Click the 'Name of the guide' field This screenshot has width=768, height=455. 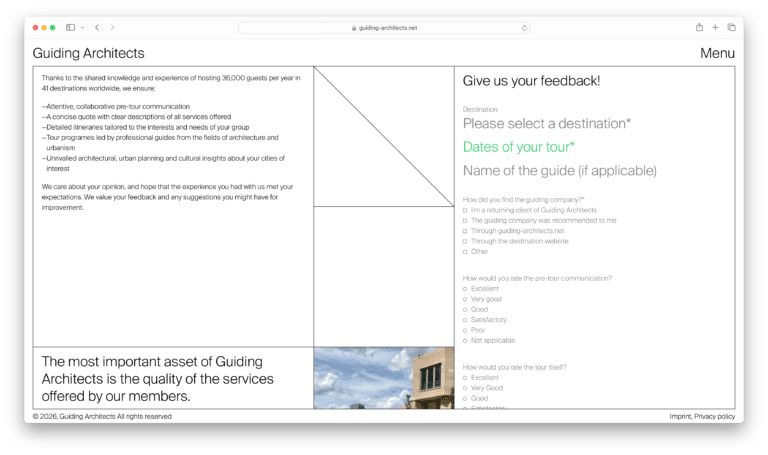[559, 171]
